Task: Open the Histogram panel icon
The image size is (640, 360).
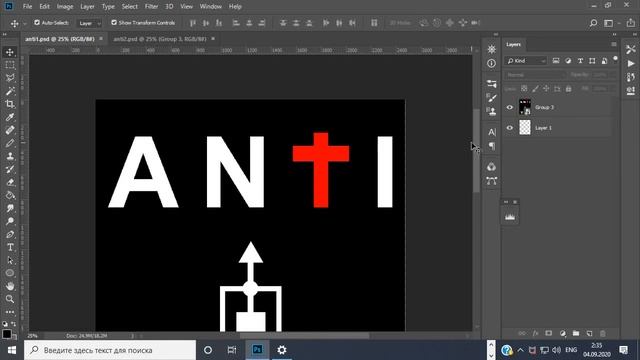Action: pyautogui.click(x=510, y=217)
